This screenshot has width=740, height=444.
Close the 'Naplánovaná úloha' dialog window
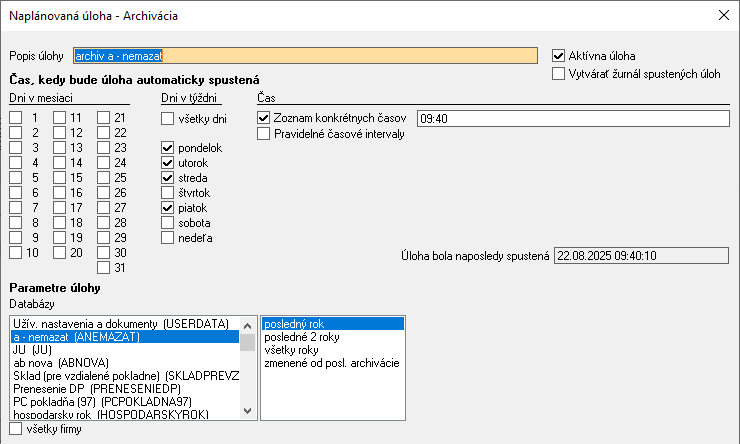click(724, 15)
